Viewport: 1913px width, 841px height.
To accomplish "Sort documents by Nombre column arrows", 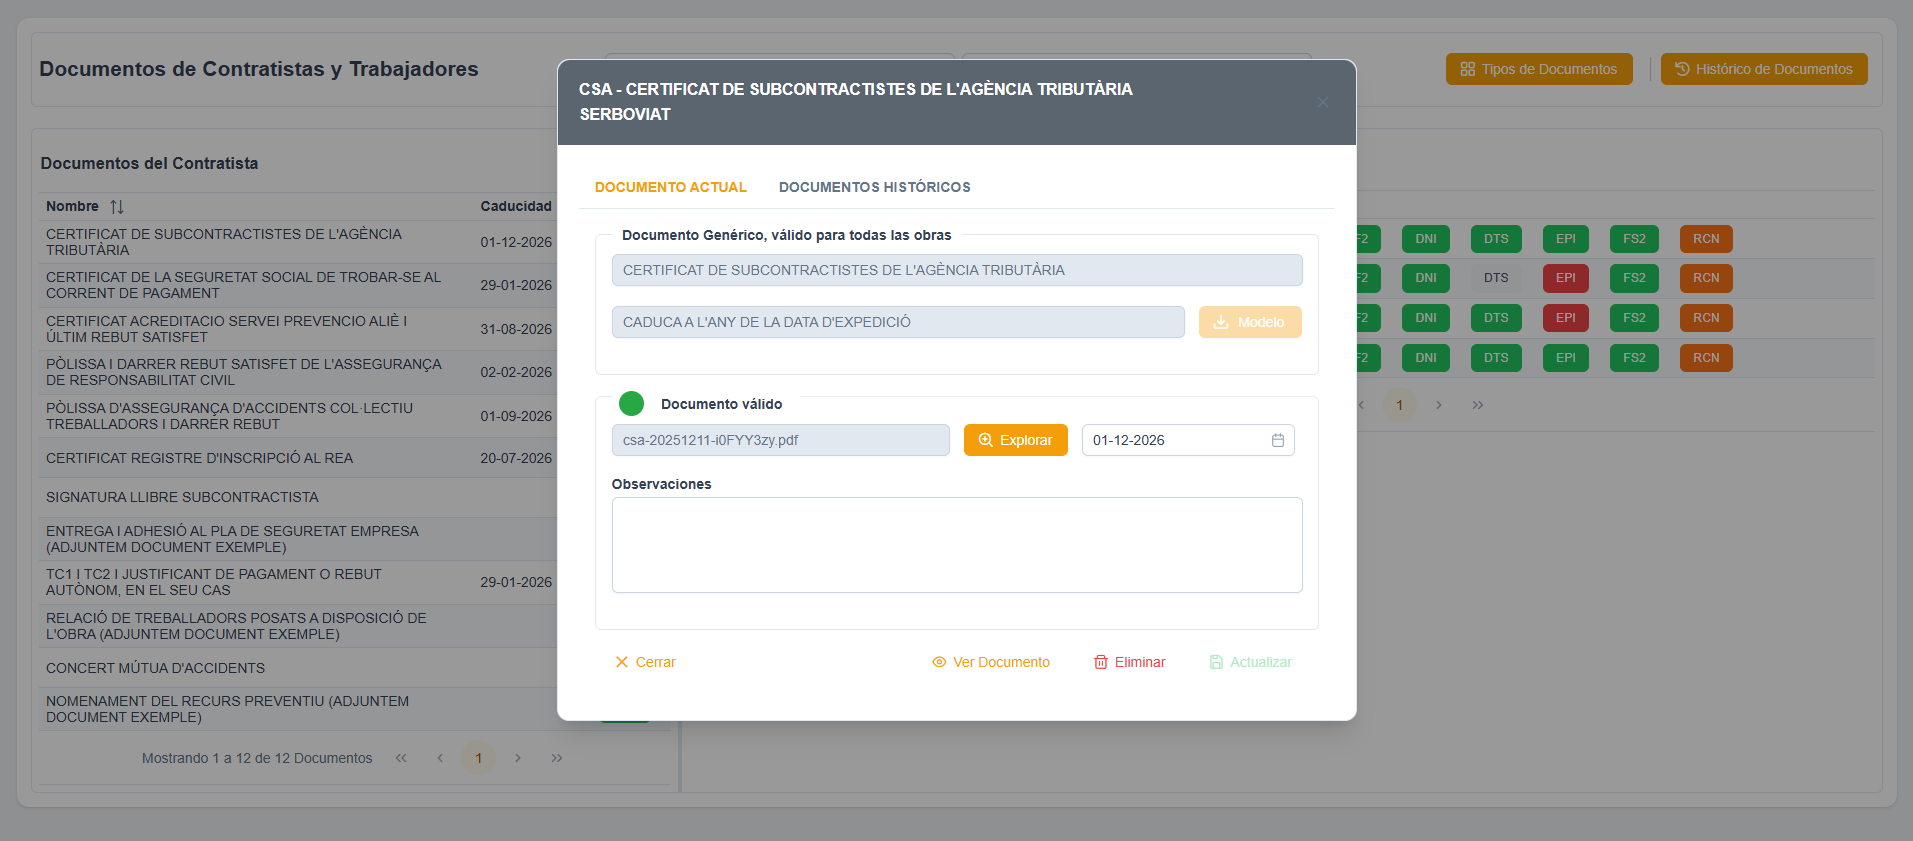I will [117, 207].
